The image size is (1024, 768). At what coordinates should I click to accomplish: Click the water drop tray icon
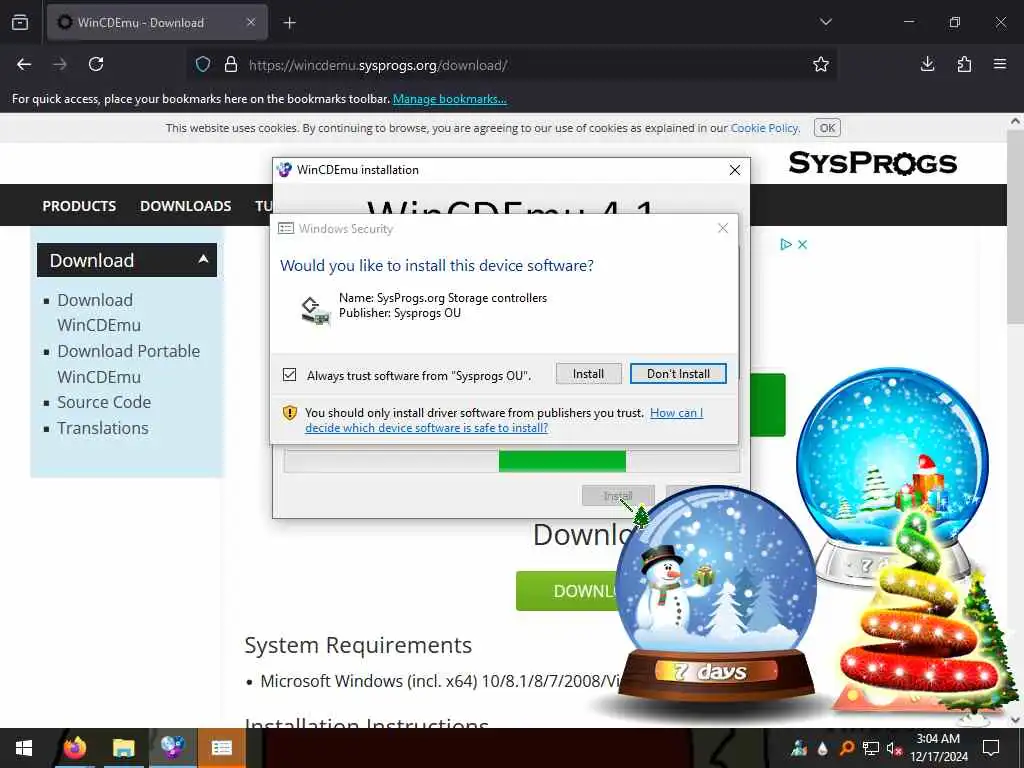click(823, 748)
